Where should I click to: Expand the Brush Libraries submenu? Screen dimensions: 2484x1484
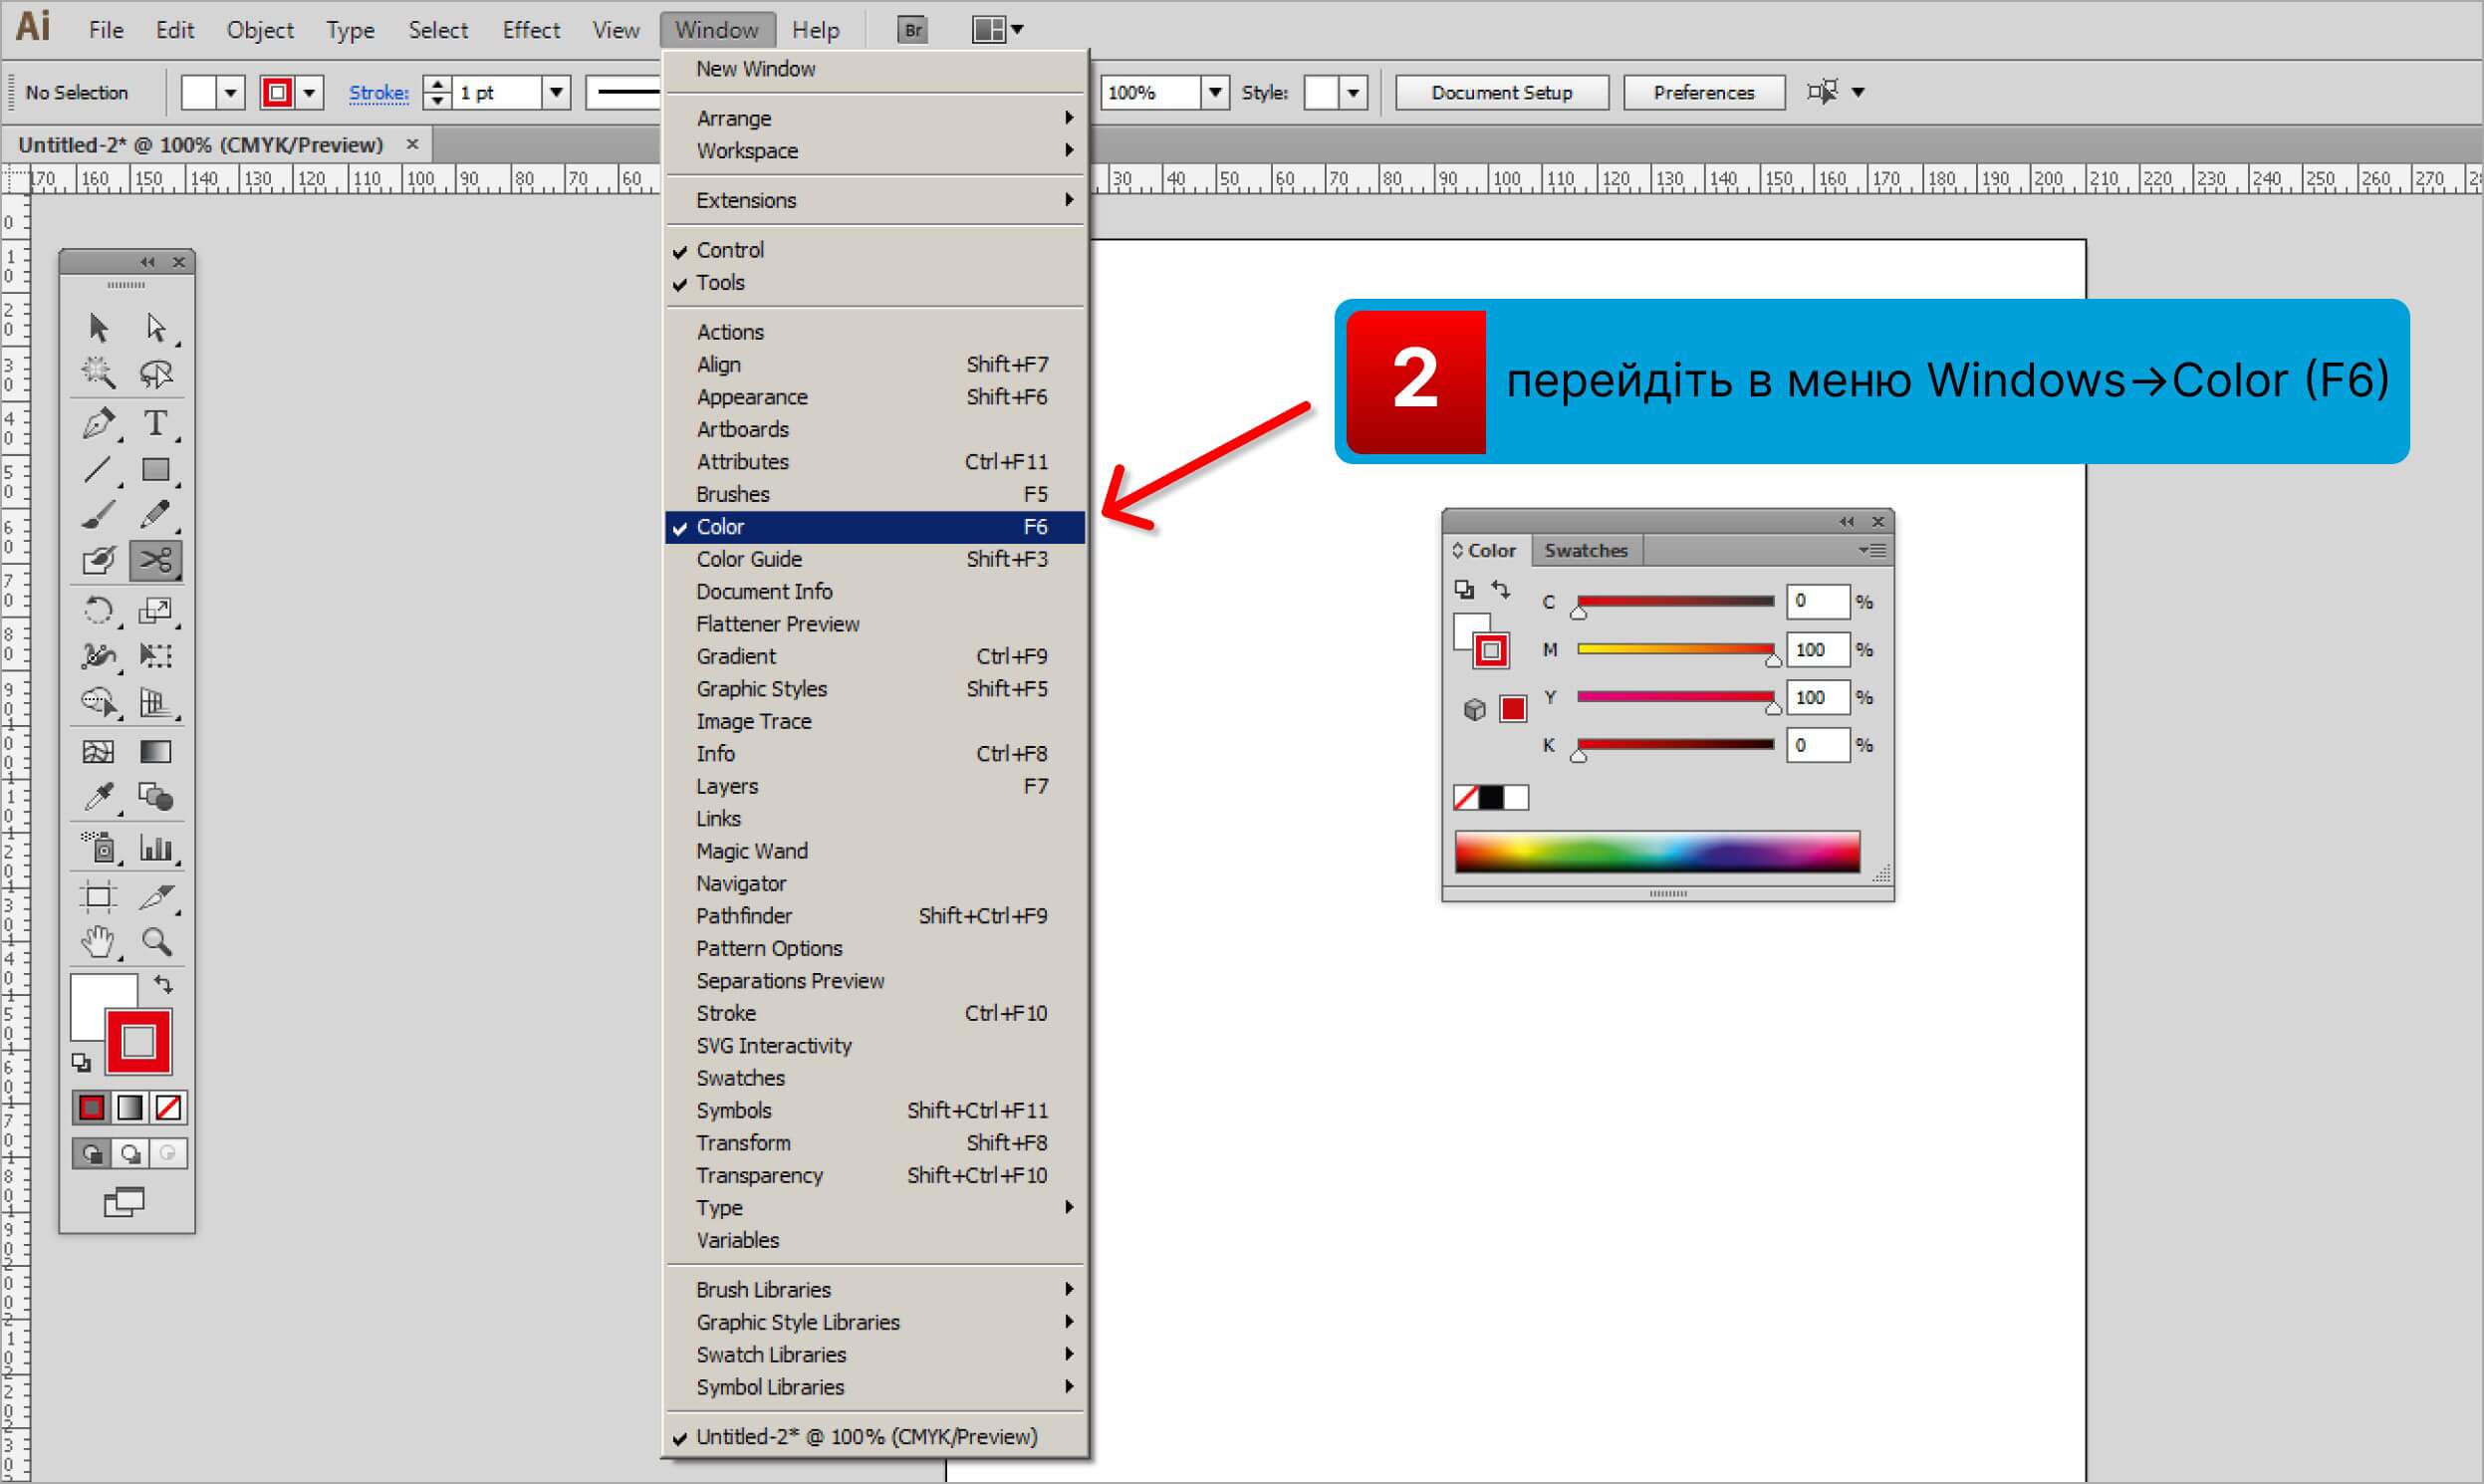pyautogui.click(x=875, y=1290)
